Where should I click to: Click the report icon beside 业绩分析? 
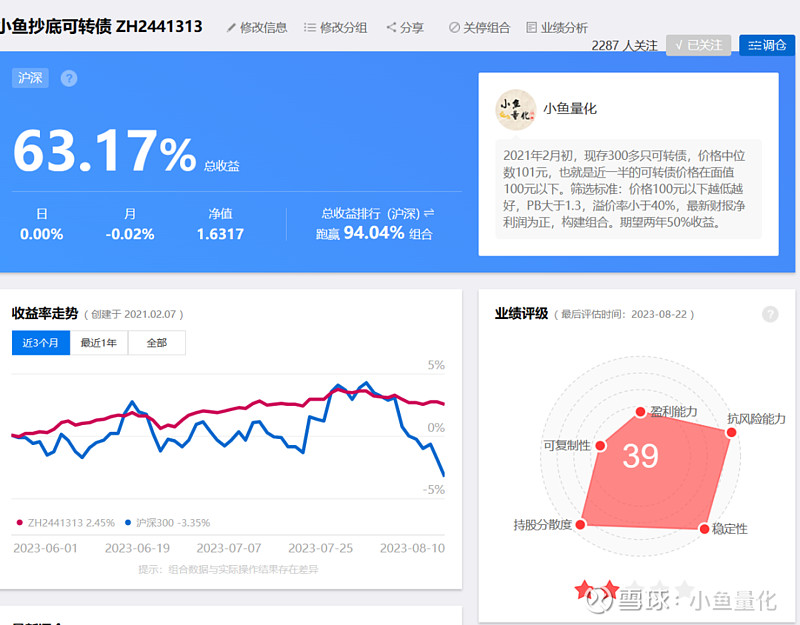click(532, 27)
